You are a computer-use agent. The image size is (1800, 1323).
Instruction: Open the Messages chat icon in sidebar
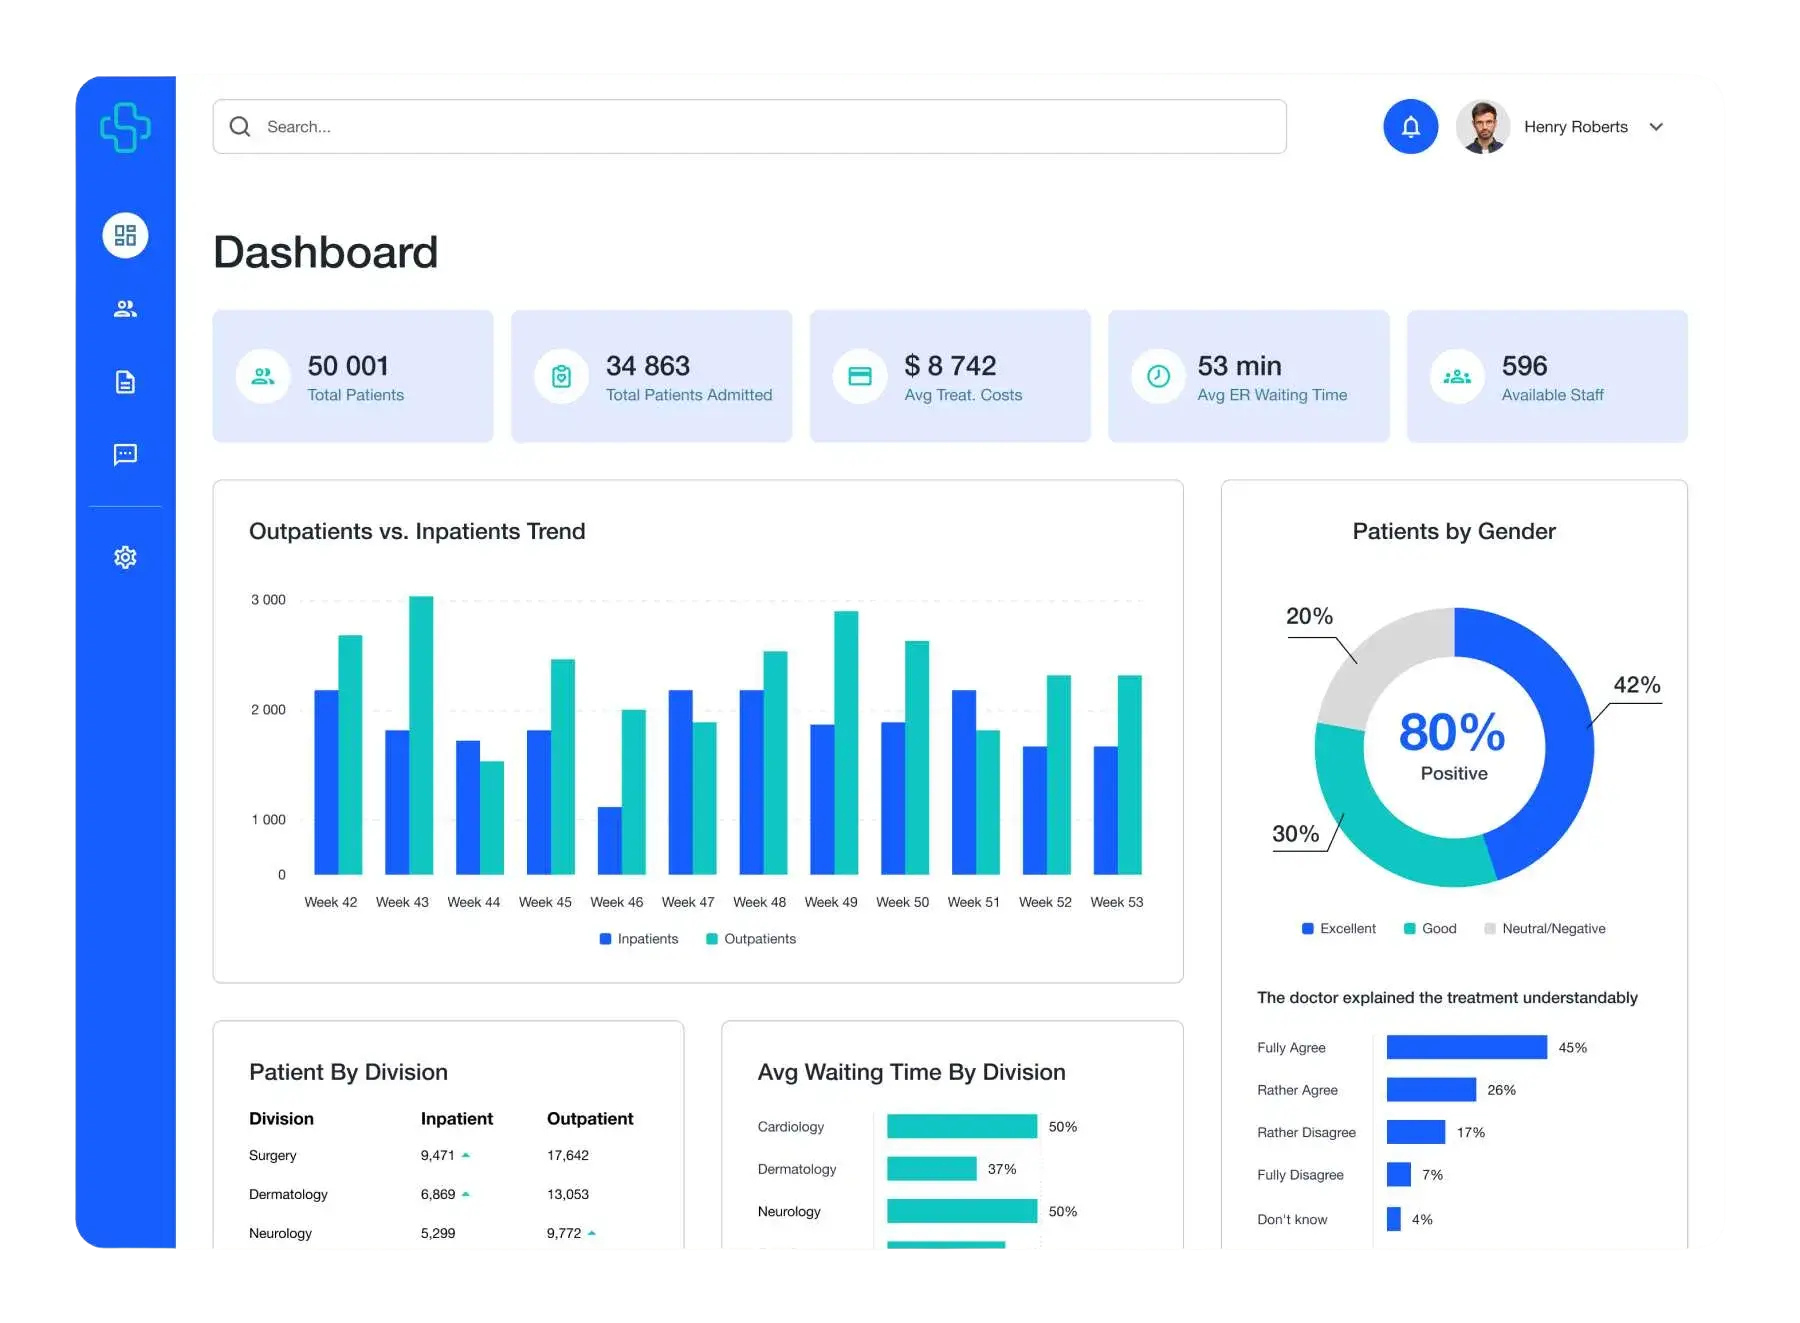tap(125, 455)
